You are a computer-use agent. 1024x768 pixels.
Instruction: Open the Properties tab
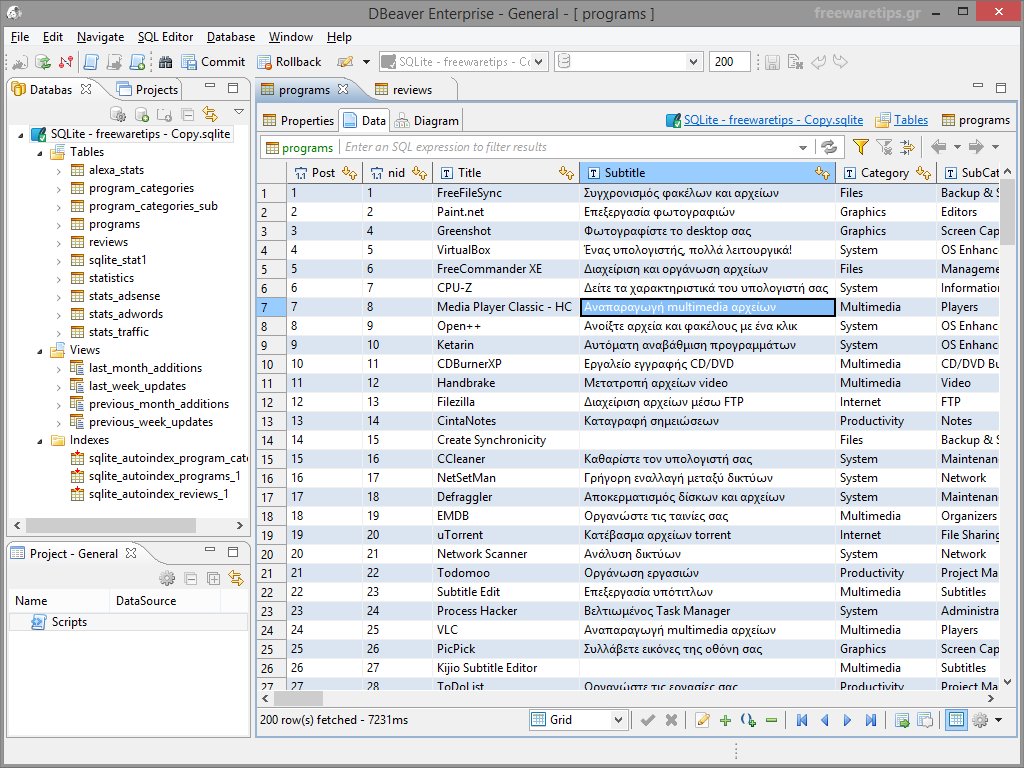[298, 120]
